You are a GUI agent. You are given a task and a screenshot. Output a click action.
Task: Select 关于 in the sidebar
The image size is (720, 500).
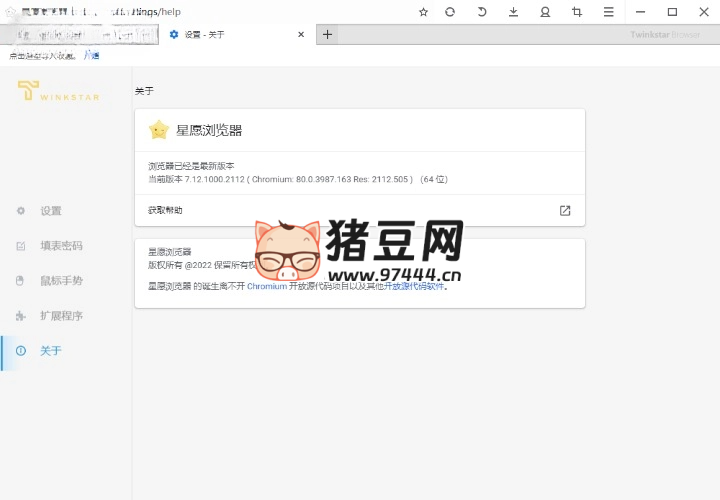[51, 351]
